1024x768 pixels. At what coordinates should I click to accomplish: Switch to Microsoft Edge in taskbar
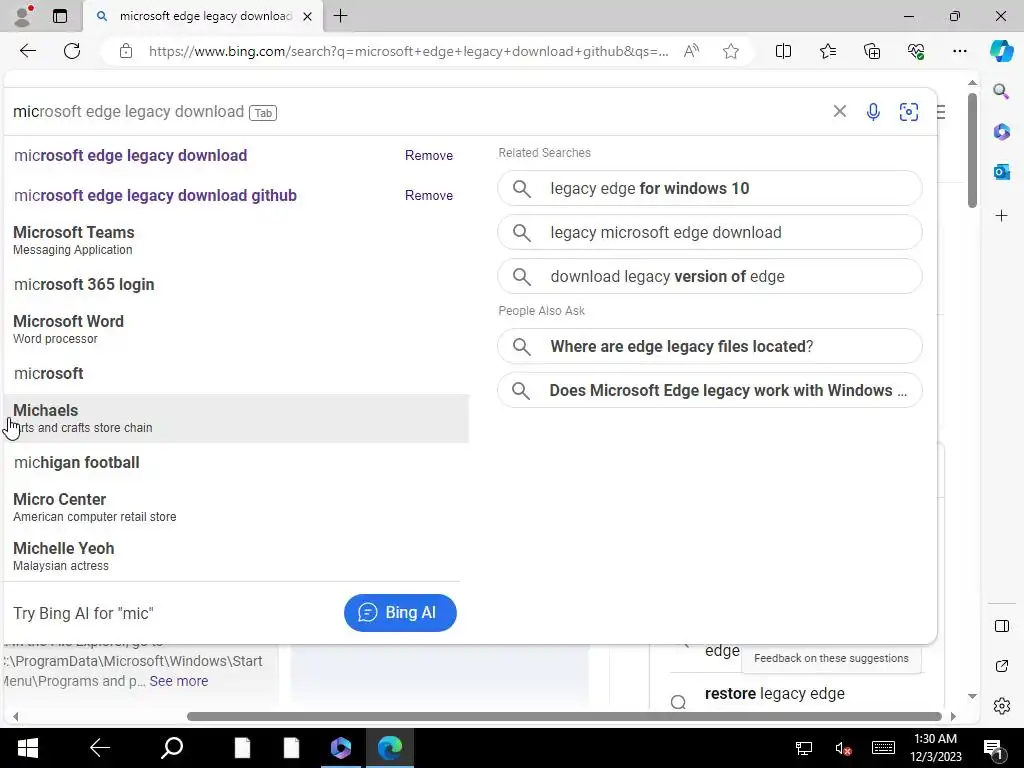(x=390, y=748)
